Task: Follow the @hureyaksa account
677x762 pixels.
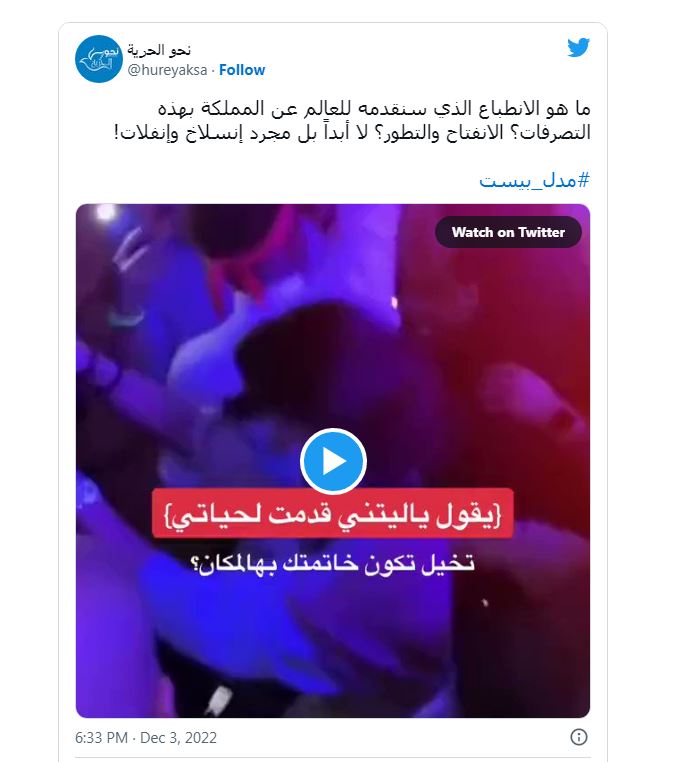Action: tap(242, 70)
